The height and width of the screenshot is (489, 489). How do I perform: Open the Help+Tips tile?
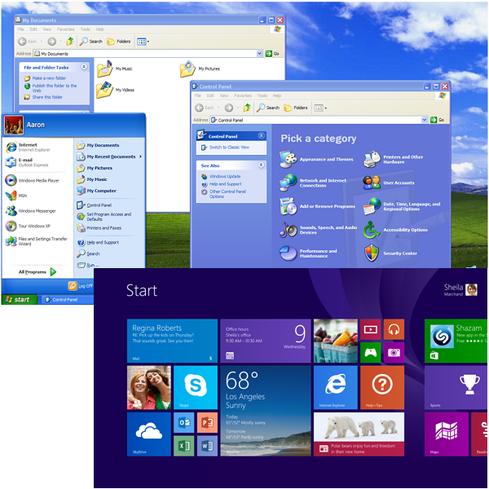coord(382,387)
